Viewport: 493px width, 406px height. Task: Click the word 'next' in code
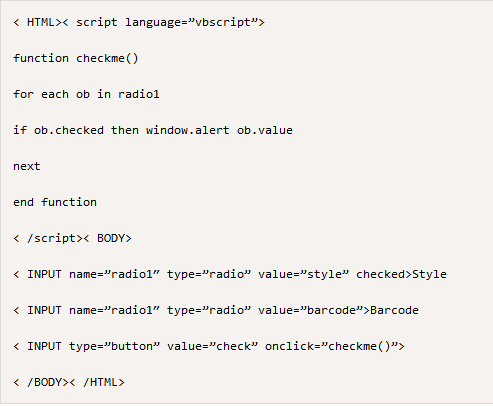27,166
